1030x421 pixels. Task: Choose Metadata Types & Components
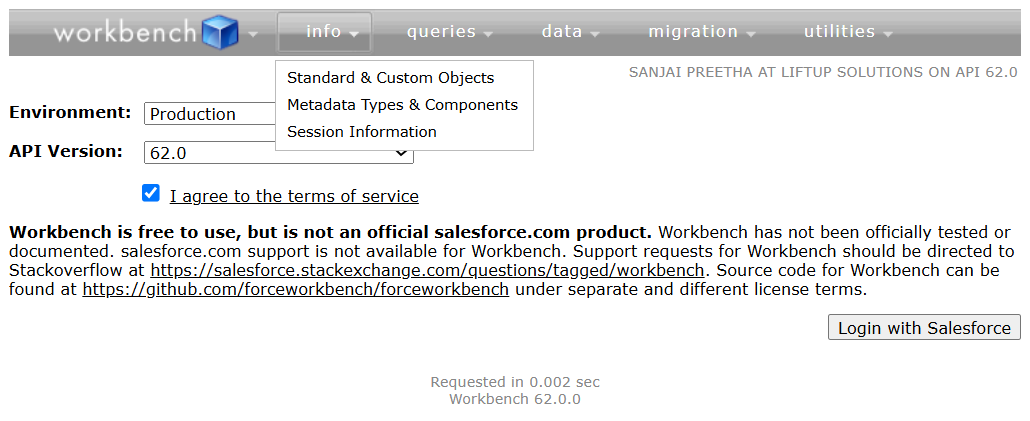(402, 105)
